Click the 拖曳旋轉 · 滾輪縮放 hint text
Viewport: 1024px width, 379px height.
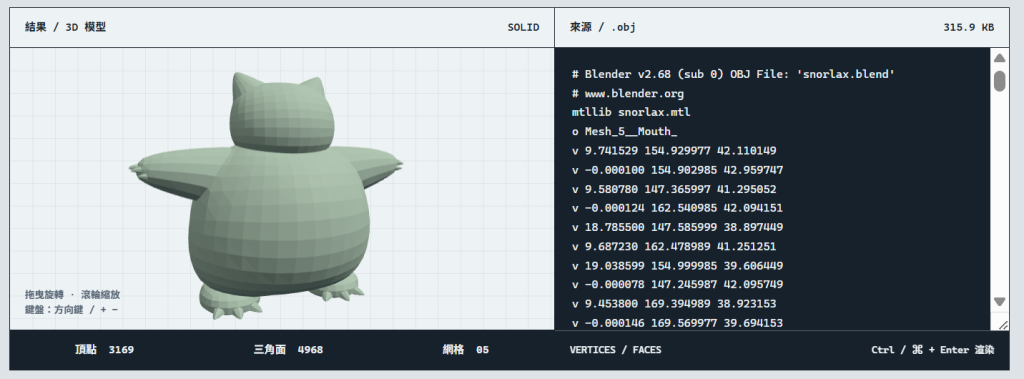72,295
